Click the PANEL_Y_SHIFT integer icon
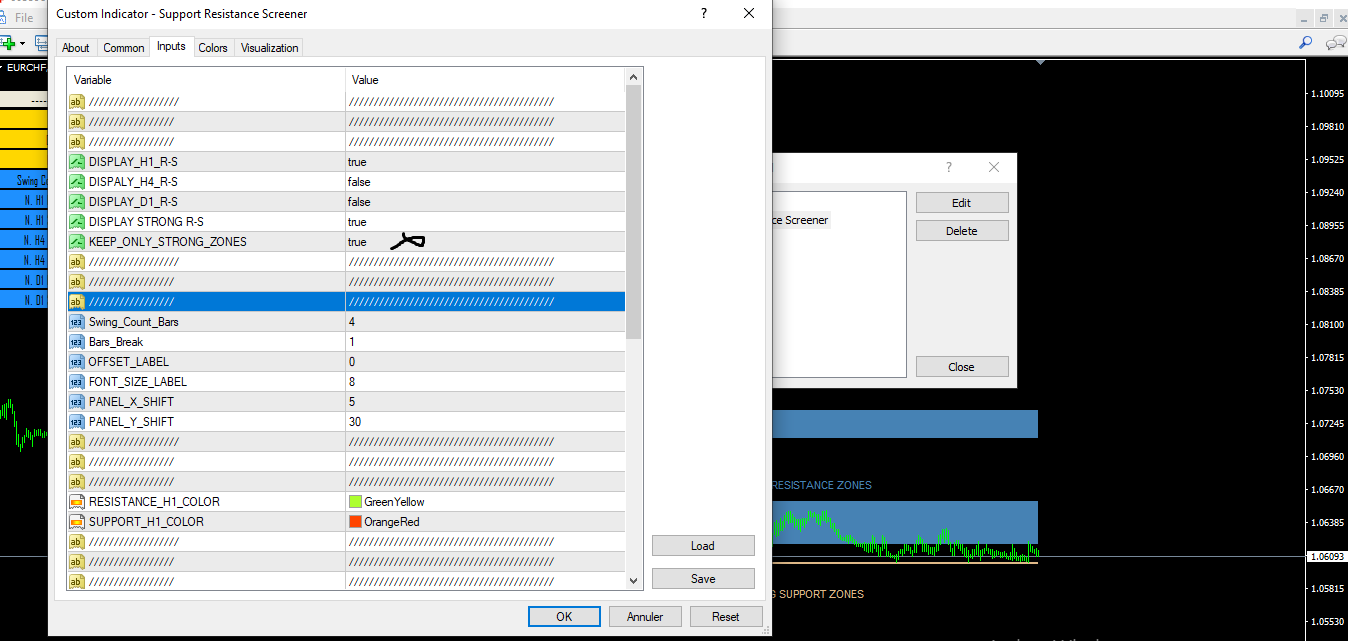 pyautogui.click(x=77, y=422)
